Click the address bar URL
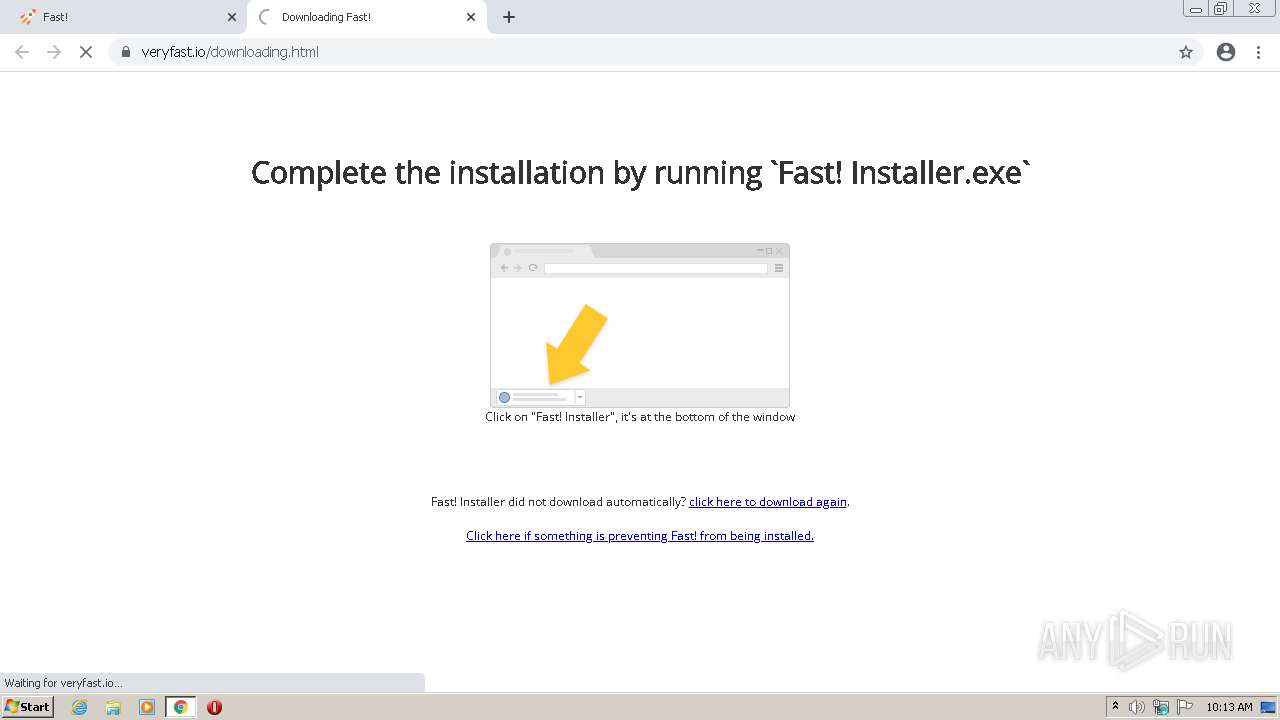Viewport: 1280px width, 720px height. click(230, 52)
